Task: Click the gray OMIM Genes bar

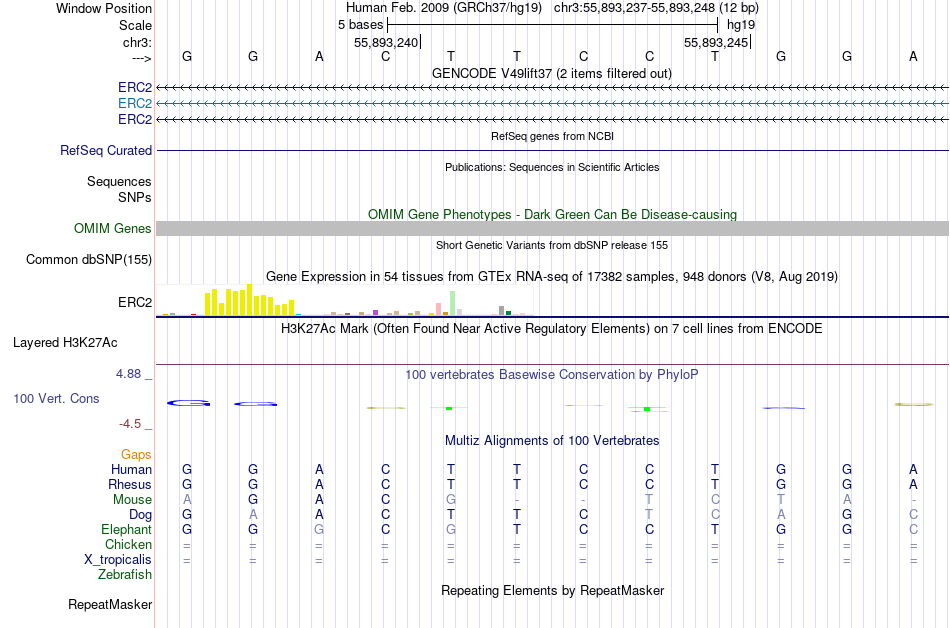Action: click(552, 228)
